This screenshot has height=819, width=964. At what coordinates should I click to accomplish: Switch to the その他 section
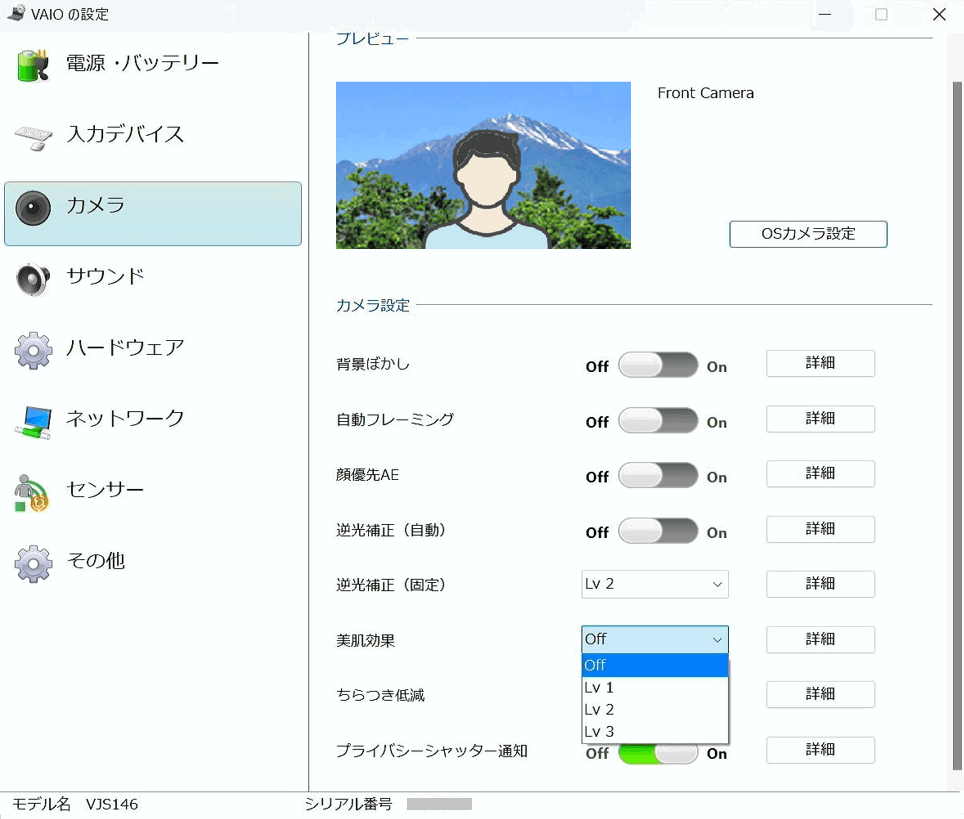pos(96,561)
